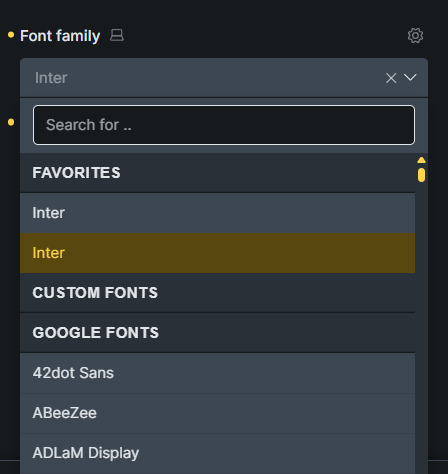
Task: Click the yellow dot before Font family
Action: pyautogui.click(x=11, y=35)
